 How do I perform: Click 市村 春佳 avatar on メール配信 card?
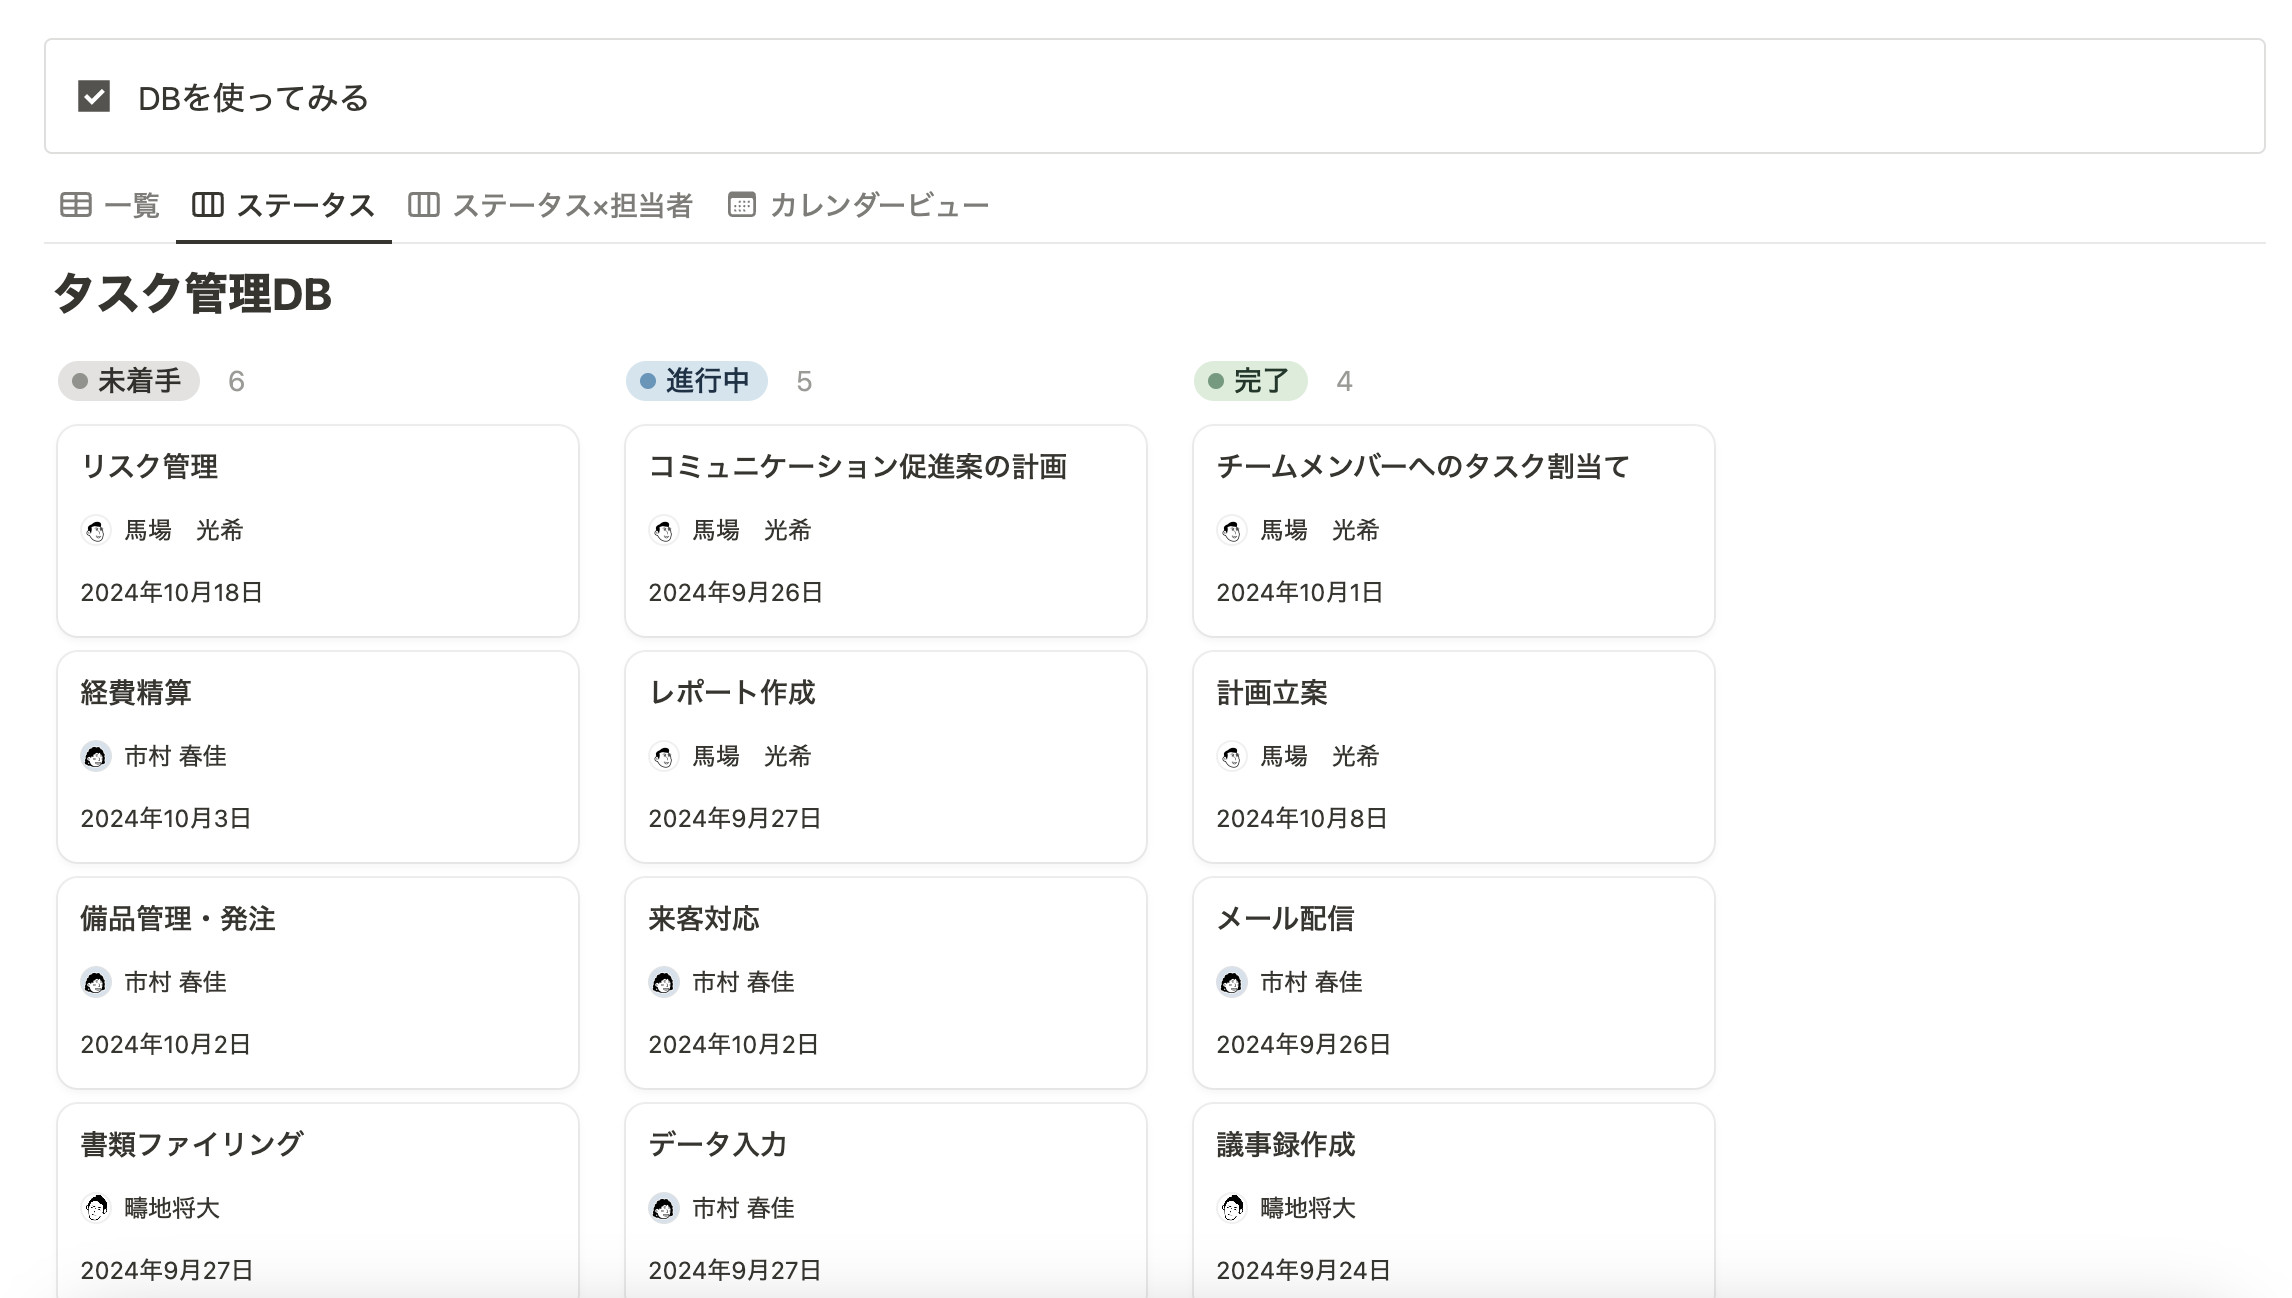coord(1232,982)
